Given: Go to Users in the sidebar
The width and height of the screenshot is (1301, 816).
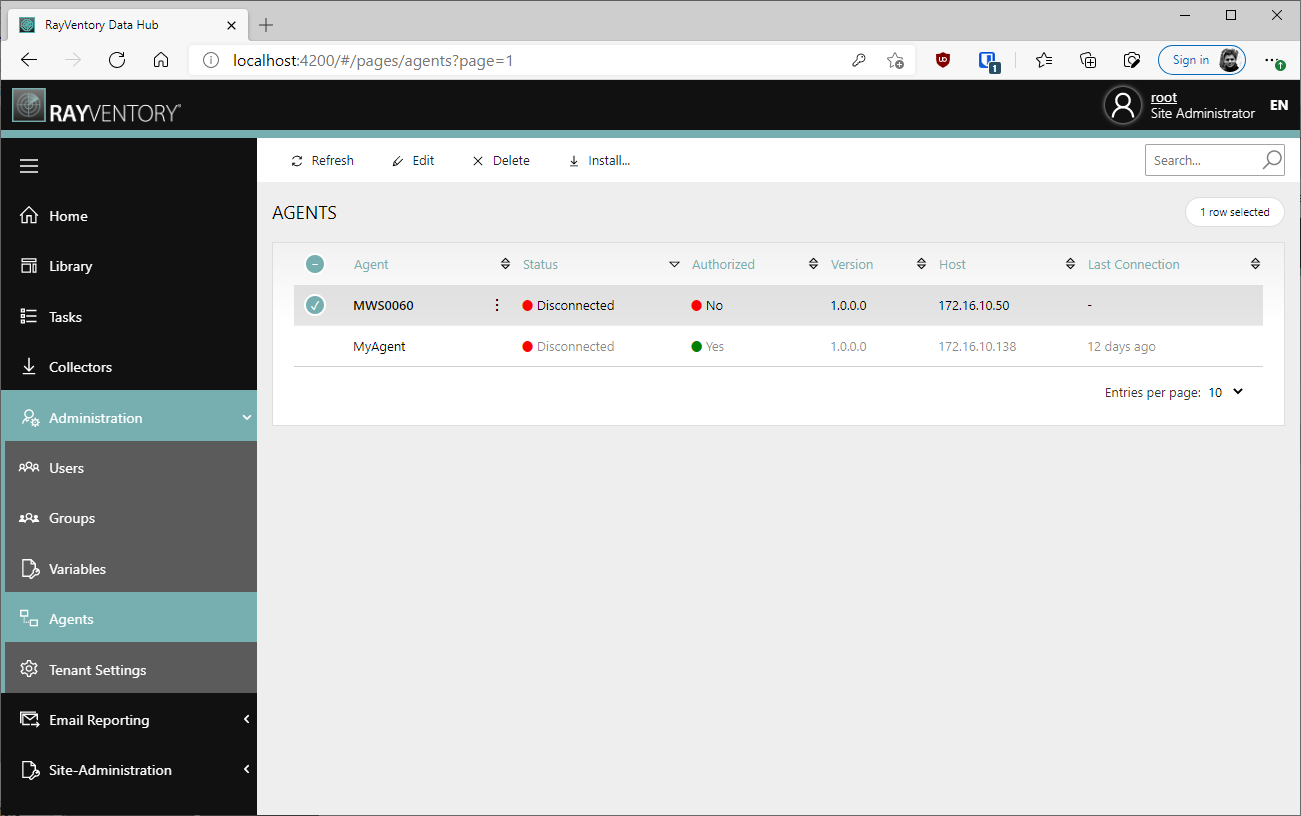Looking at the screenshot, I should tap(66, 468).
